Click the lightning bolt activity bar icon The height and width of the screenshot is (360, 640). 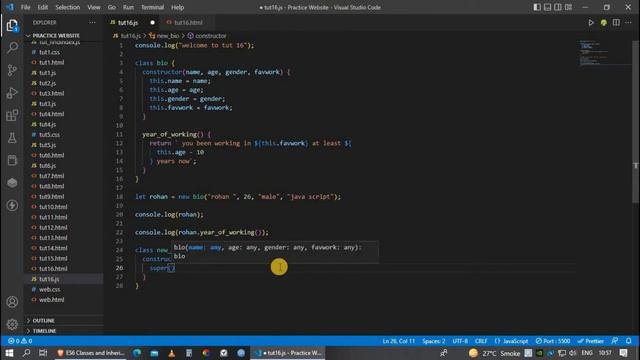12,205
